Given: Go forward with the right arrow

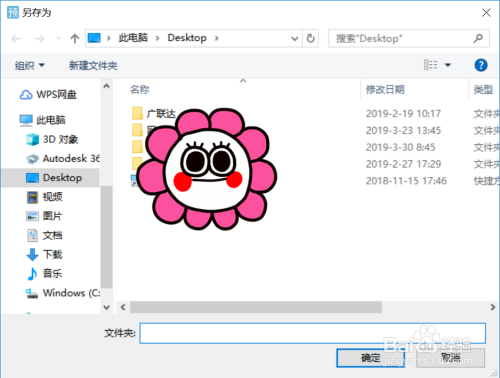Looking at the screenshot, I should (39, 39).
